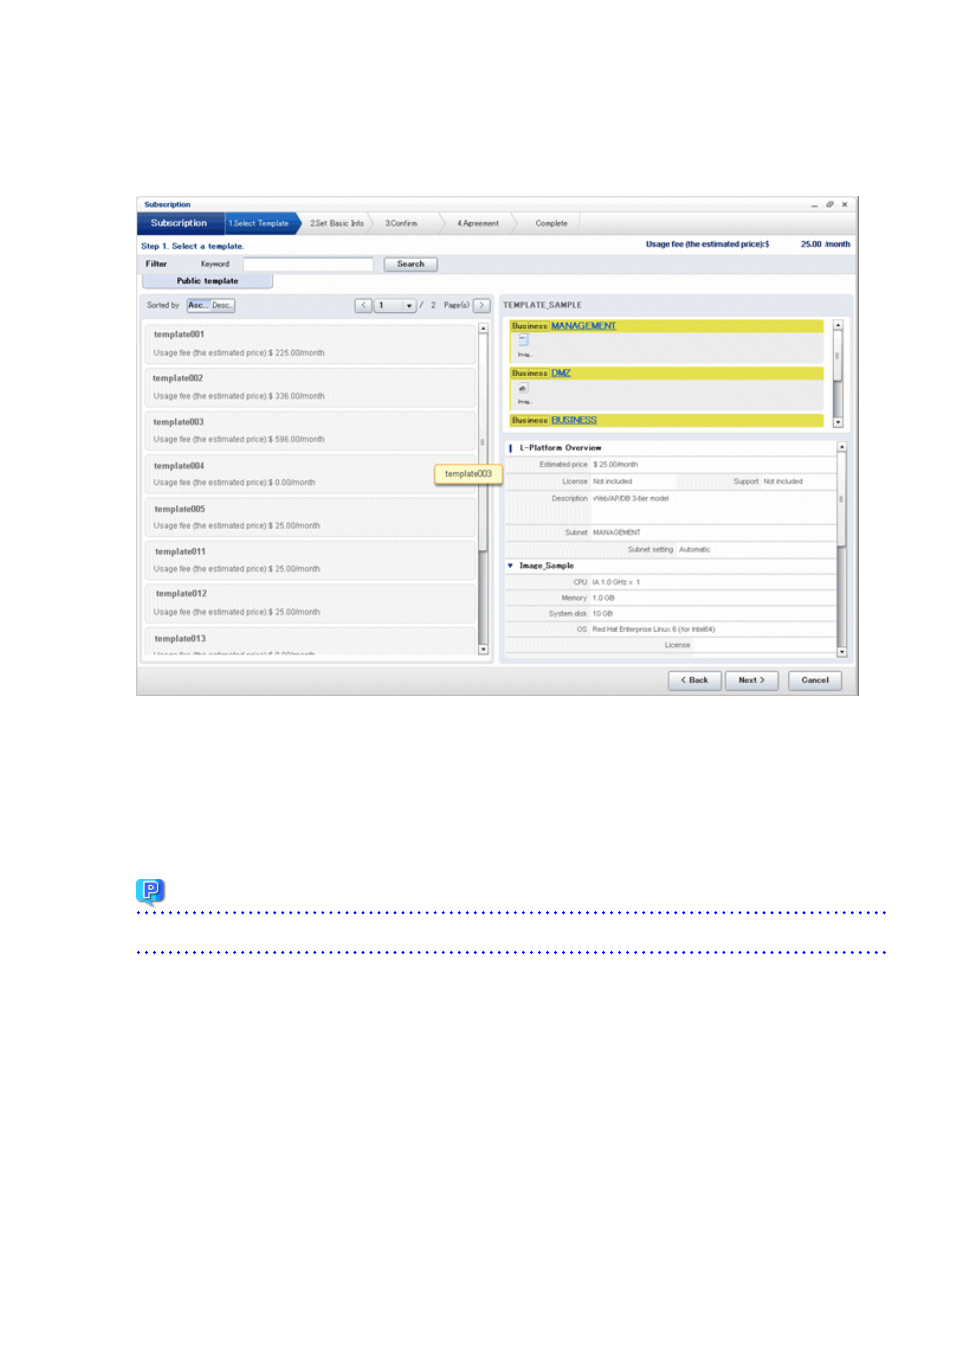The image size is (954, 1350).
Task: Collapse the Image_Sample section triangle
Action: [x=510, y=565]
